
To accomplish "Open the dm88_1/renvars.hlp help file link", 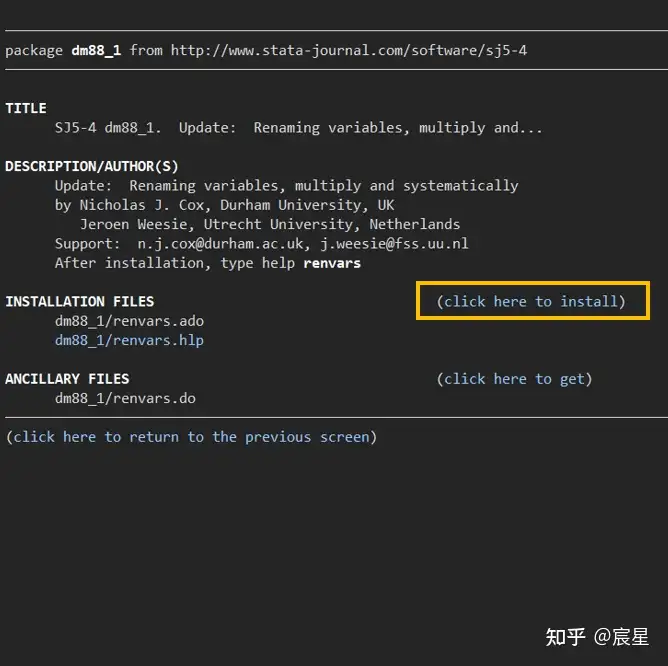I will point(129,340).
